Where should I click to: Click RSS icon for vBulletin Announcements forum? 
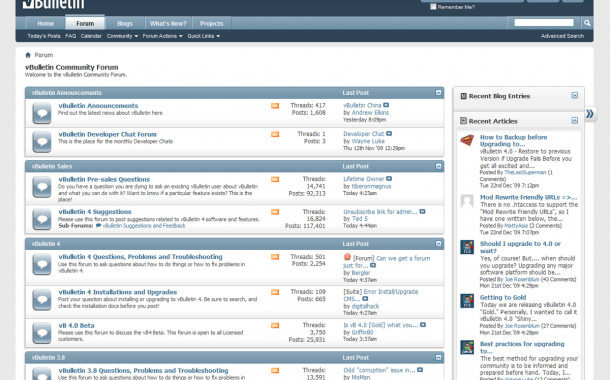[275, 106]
